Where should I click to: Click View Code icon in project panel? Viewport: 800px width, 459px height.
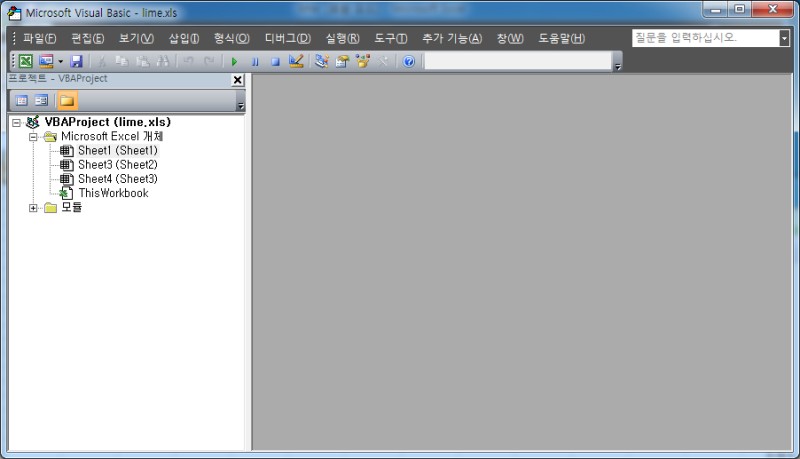pos(21,100)
